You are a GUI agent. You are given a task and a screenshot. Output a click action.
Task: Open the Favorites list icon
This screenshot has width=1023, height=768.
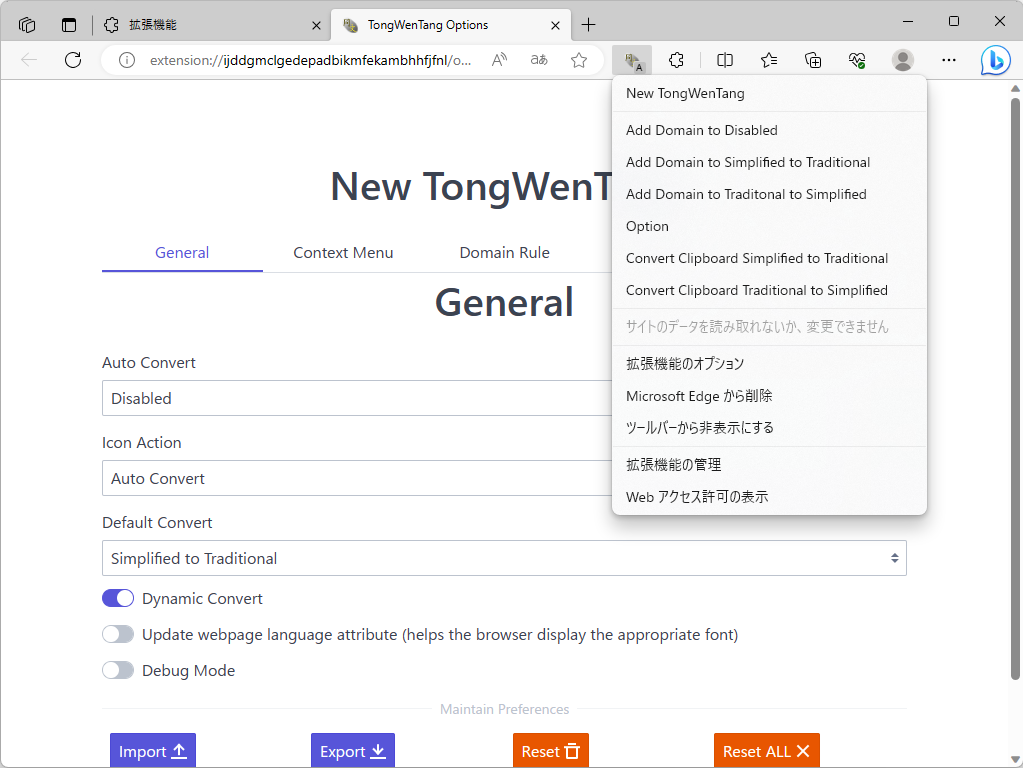coord(769,61)
